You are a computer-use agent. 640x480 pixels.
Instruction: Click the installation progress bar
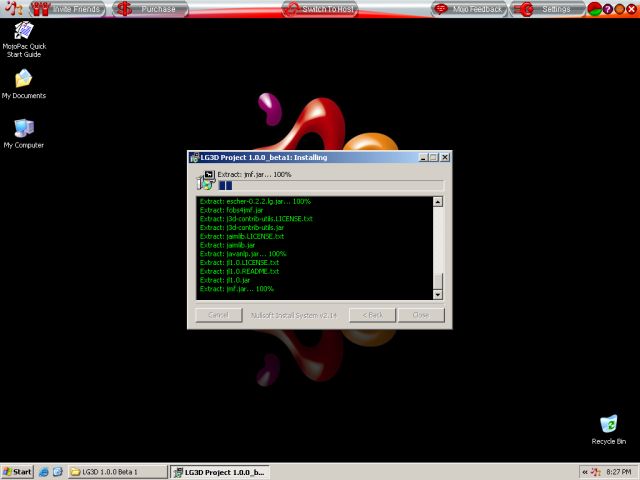(x=330, y=185)
